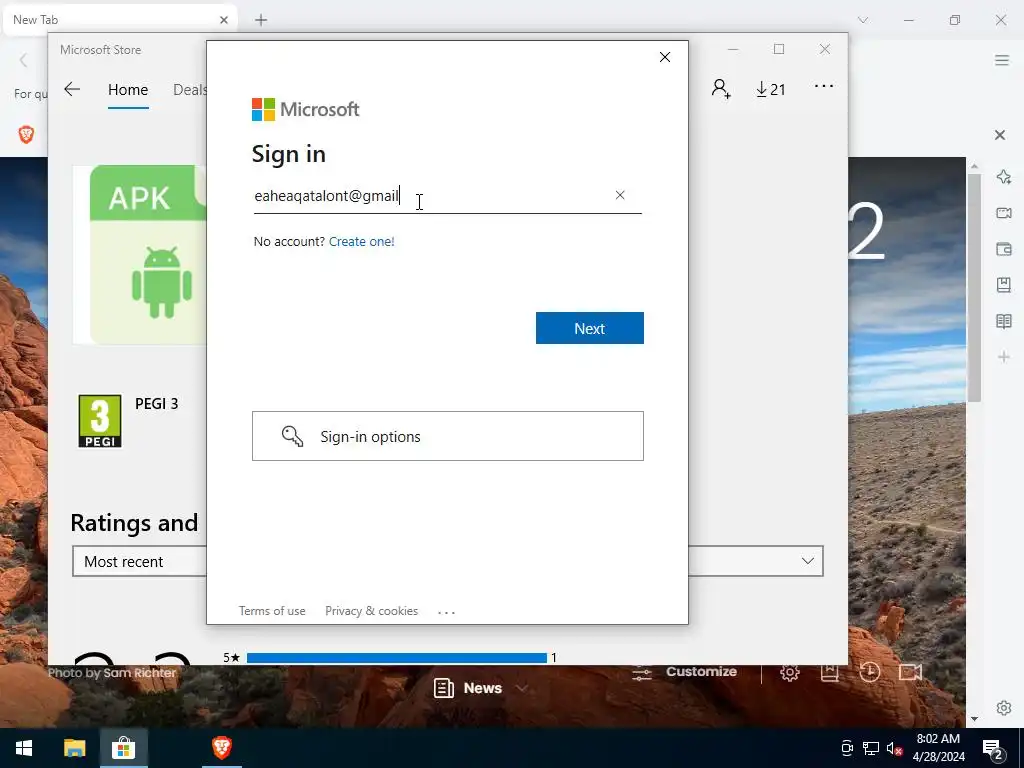
Task: Open the notification center
Action: pos(994,750)
